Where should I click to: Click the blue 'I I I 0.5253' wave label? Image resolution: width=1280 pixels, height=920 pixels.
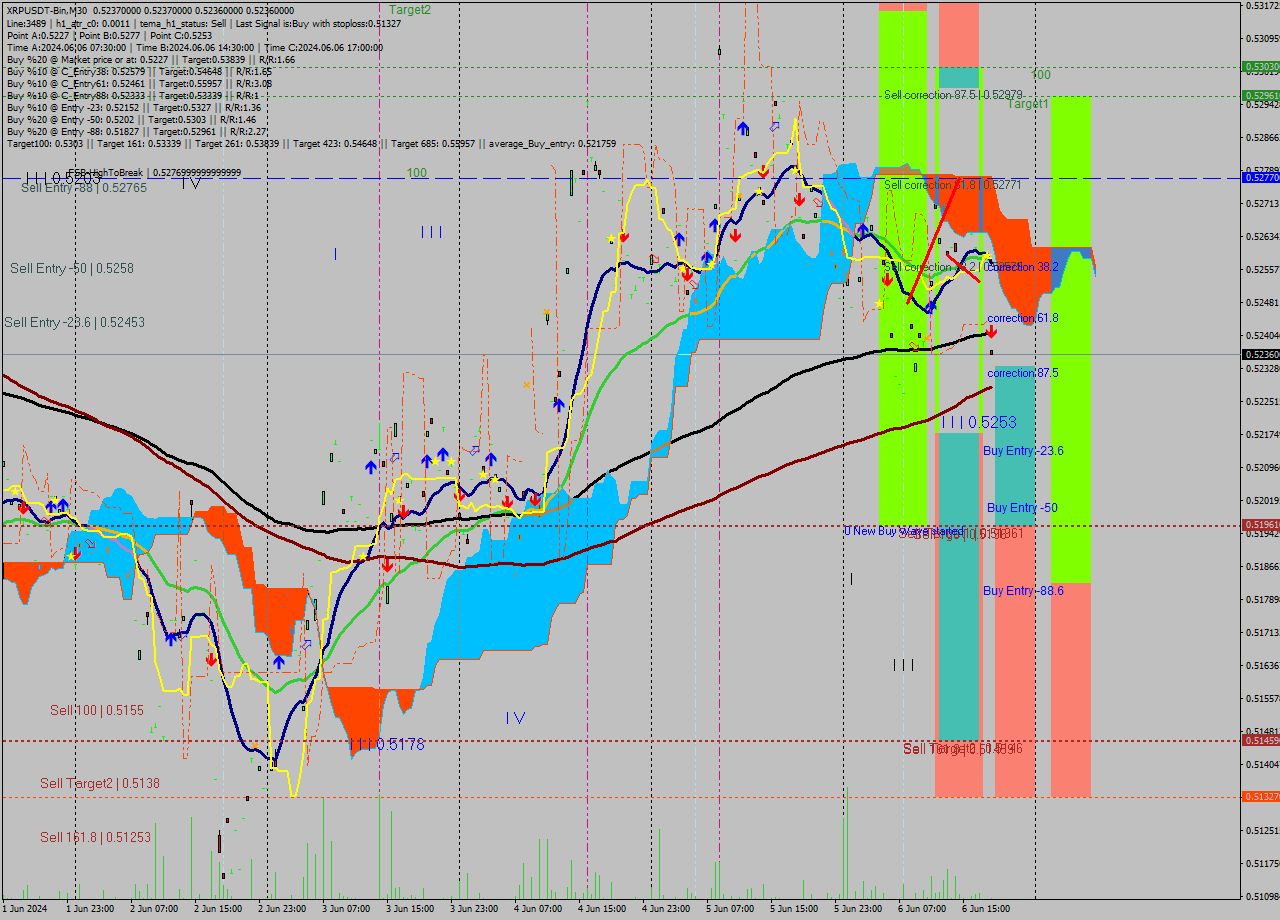point(979,422)
